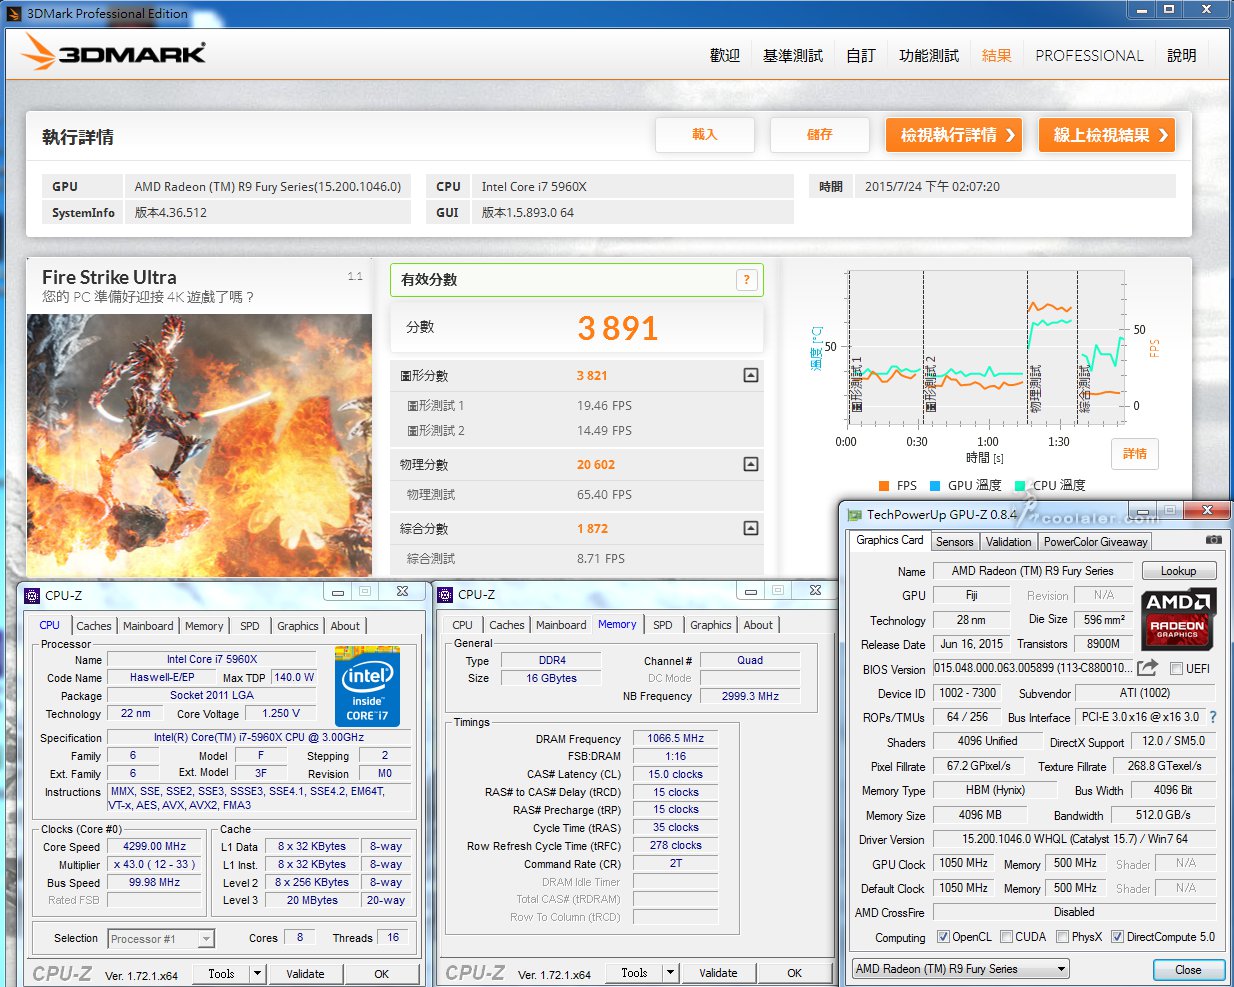
Task: Toggle the UEFI checkbox in GPU-Z
Action: [x=1176, y=669]
